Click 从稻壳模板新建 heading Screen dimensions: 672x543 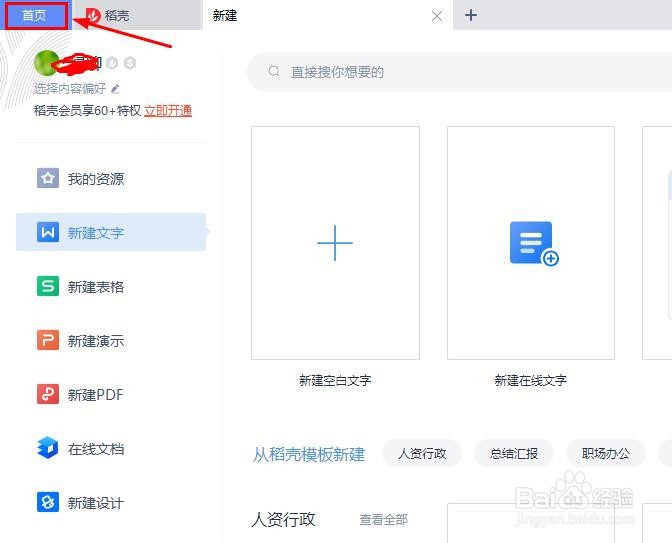pos(309,454)
